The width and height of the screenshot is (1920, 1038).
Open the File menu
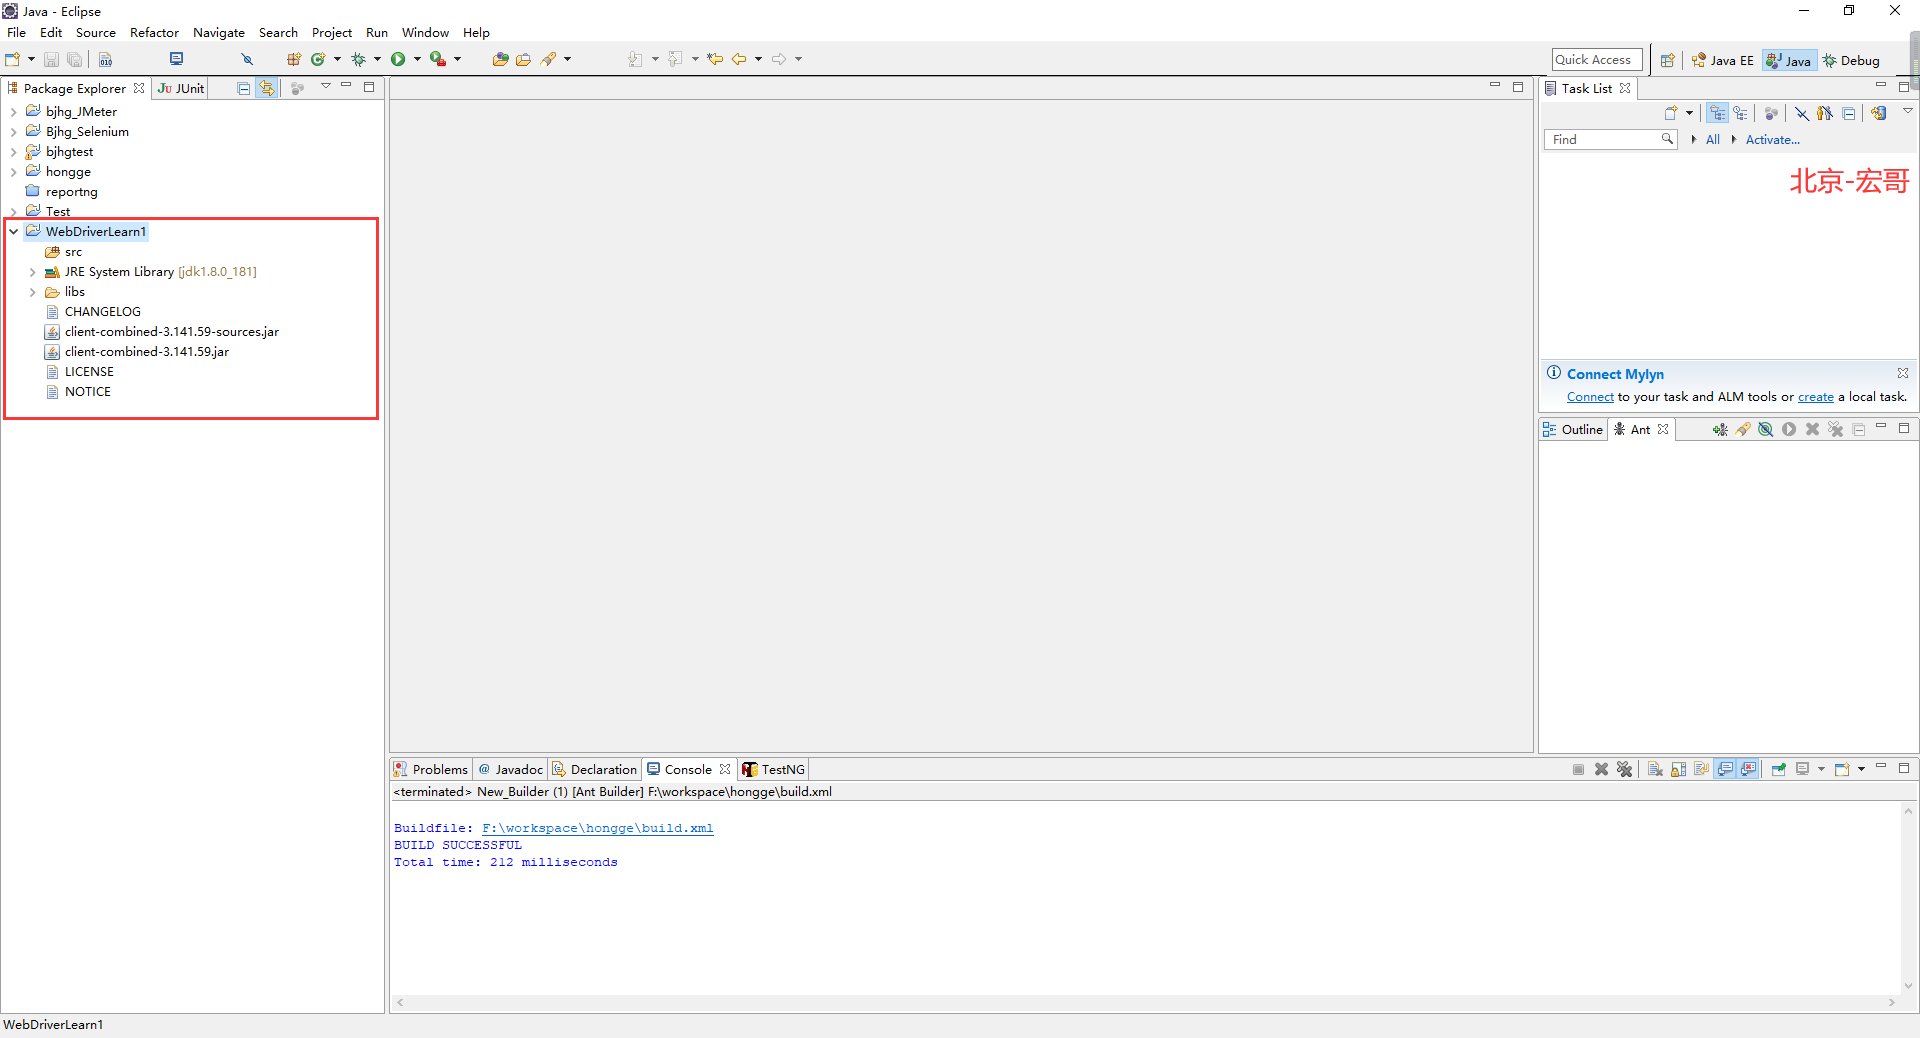pos(17,32)
